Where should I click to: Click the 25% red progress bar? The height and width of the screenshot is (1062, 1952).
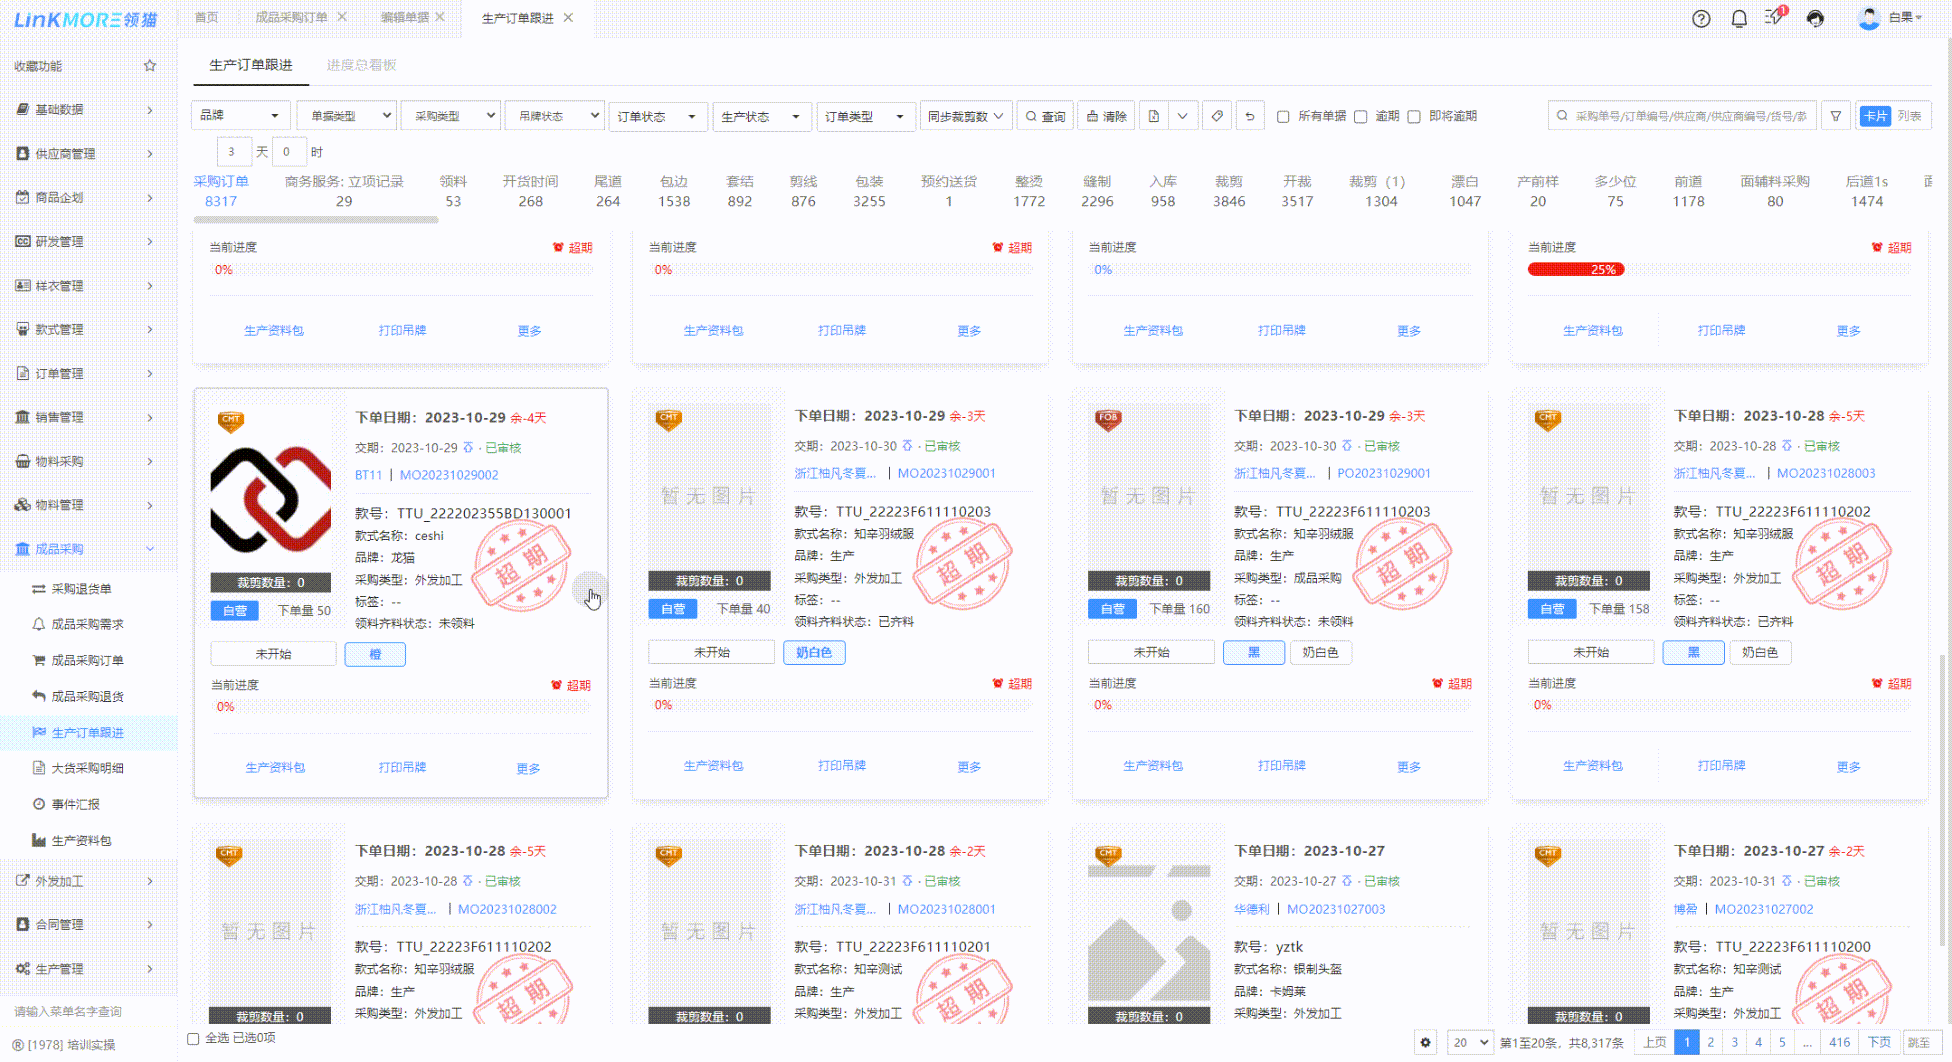(1575, 270)
